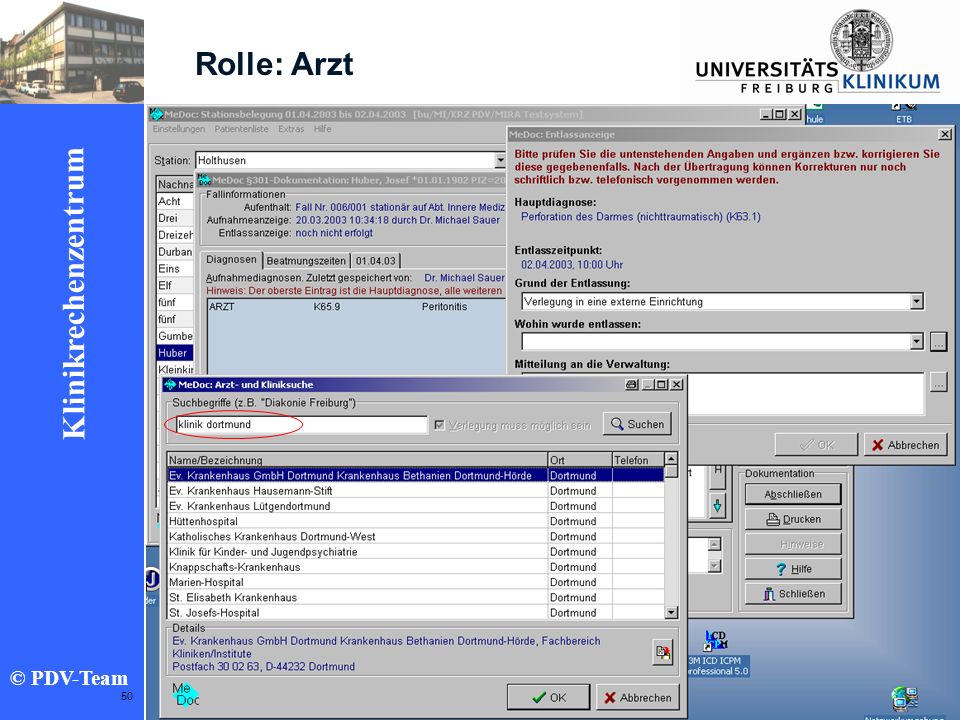Screen dimensions: 960x720
Task: Toggle 'Verlegung muss möglich sein' checkbox
Action: 439,425
